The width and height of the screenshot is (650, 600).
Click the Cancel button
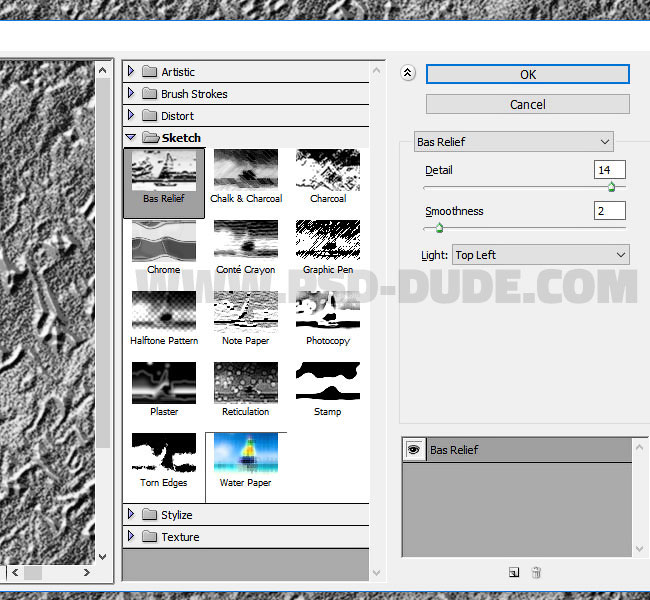(x=528, y=104)
